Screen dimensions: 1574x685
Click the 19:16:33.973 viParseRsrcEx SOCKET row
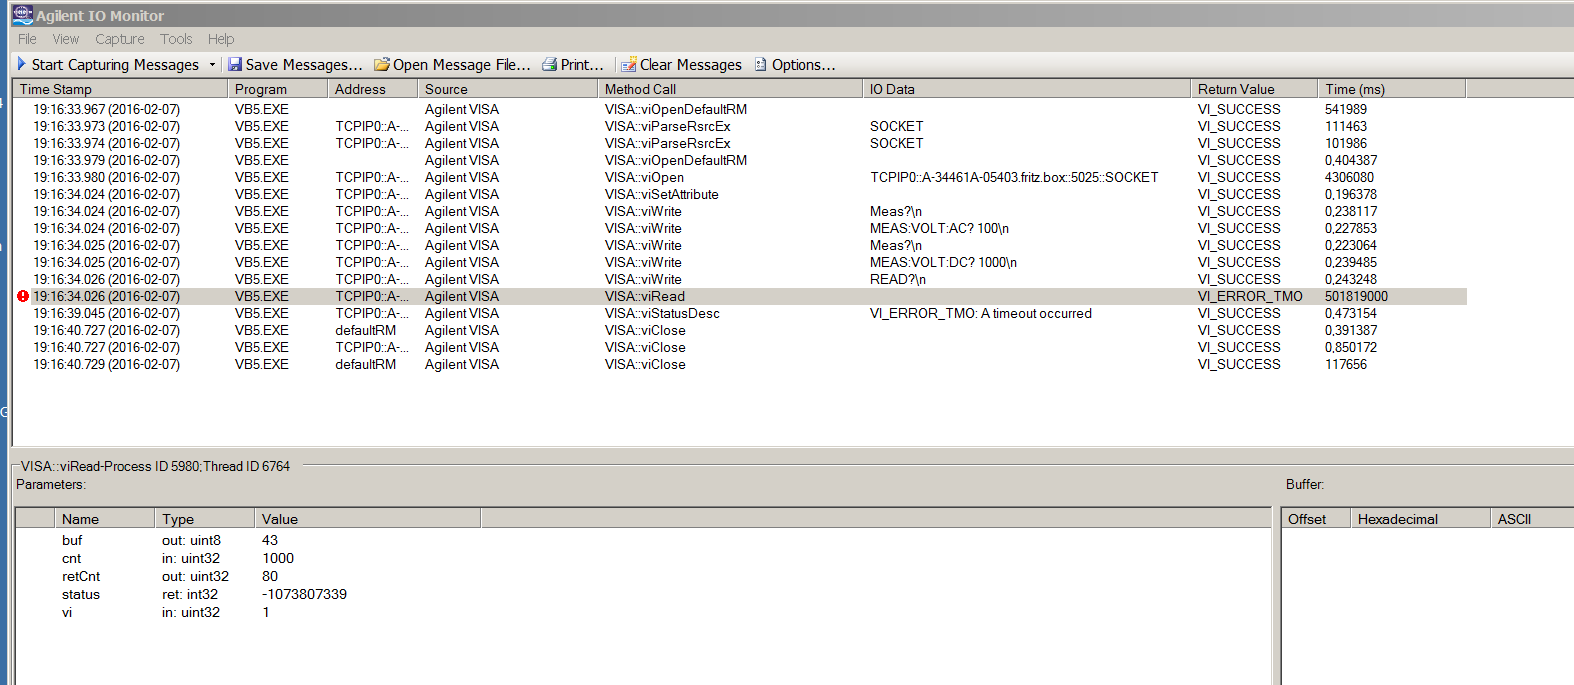(740, 126)
